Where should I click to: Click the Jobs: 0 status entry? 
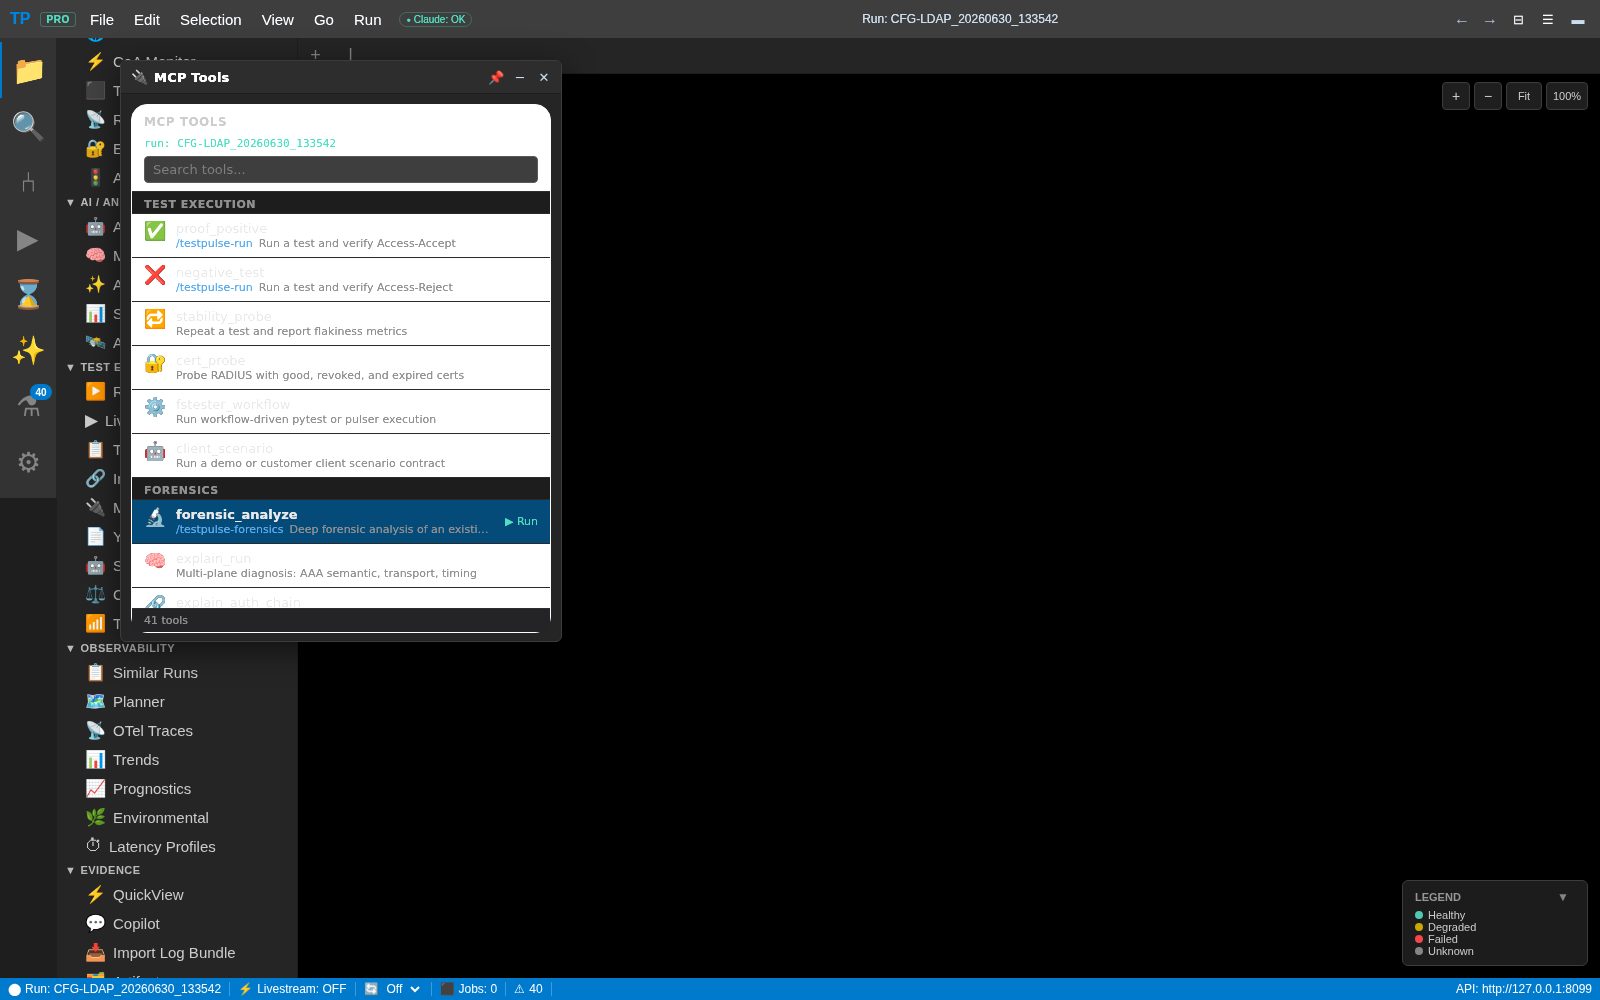468,989
